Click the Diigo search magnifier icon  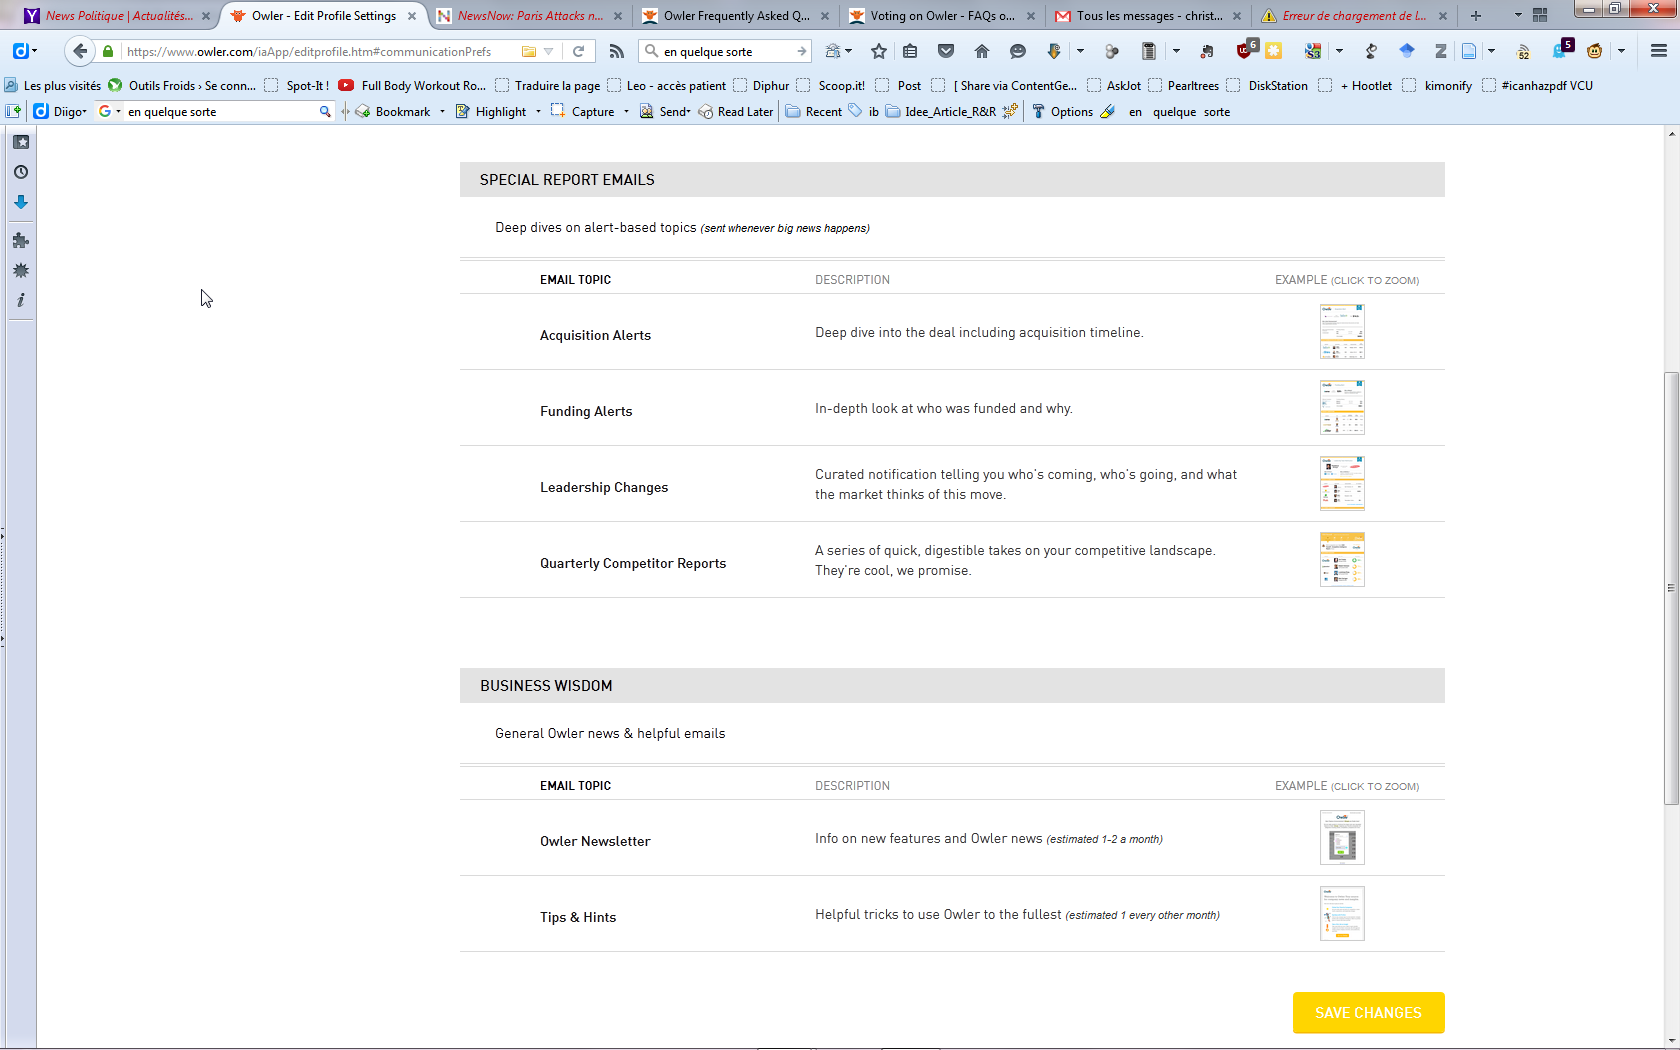pyautogui.click(x=325, y=112)
